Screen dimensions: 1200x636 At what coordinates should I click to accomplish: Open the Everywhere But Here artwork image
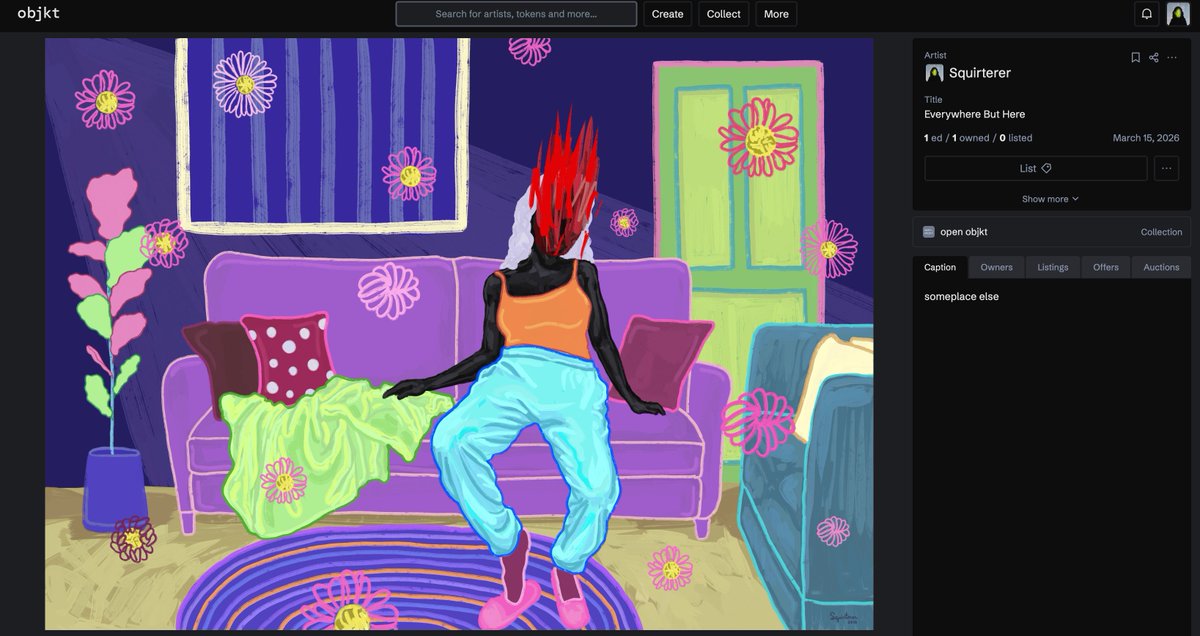point(459,334)
